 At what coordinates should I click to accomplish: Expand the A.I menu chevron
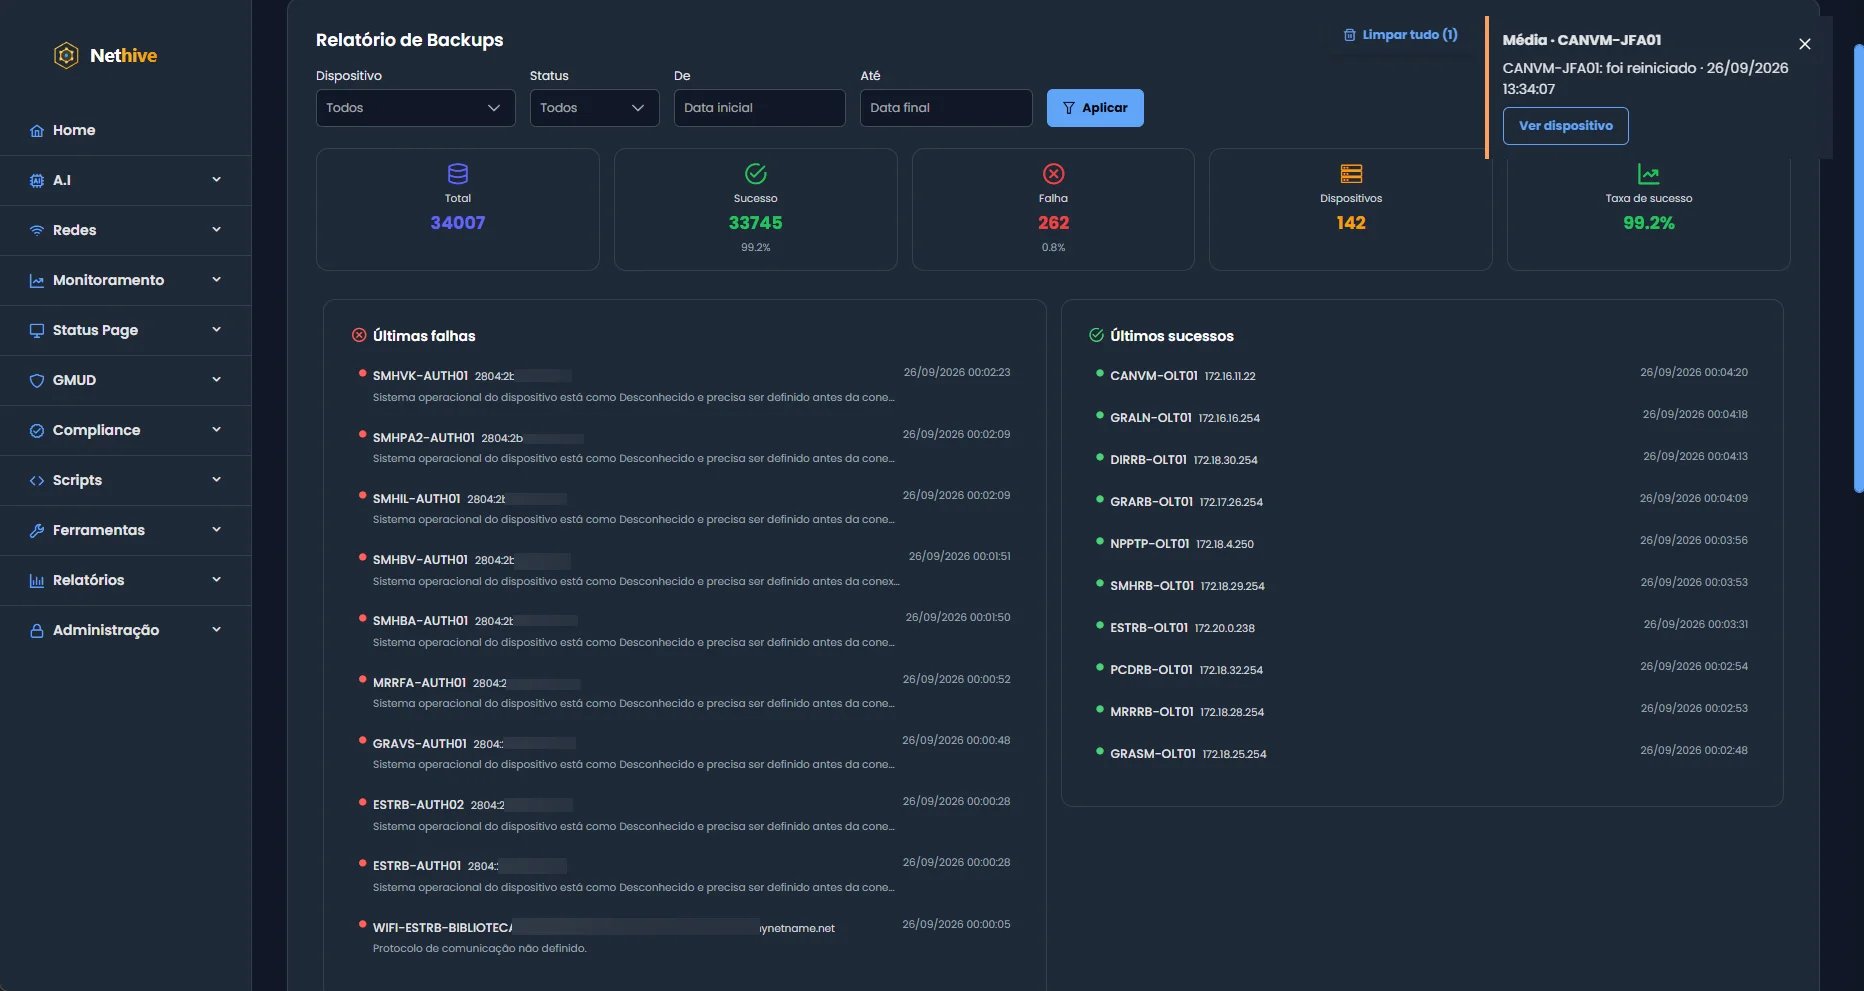pos(216,180)
